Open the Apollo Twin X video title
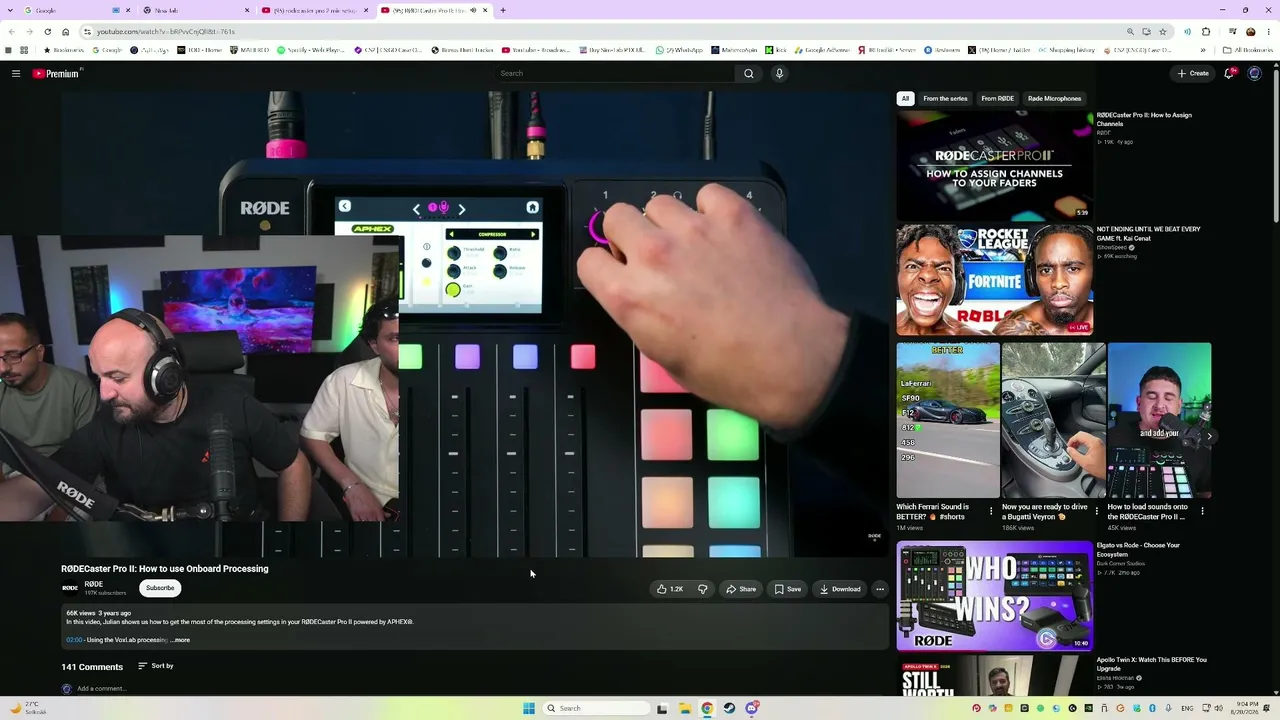 1151,664
